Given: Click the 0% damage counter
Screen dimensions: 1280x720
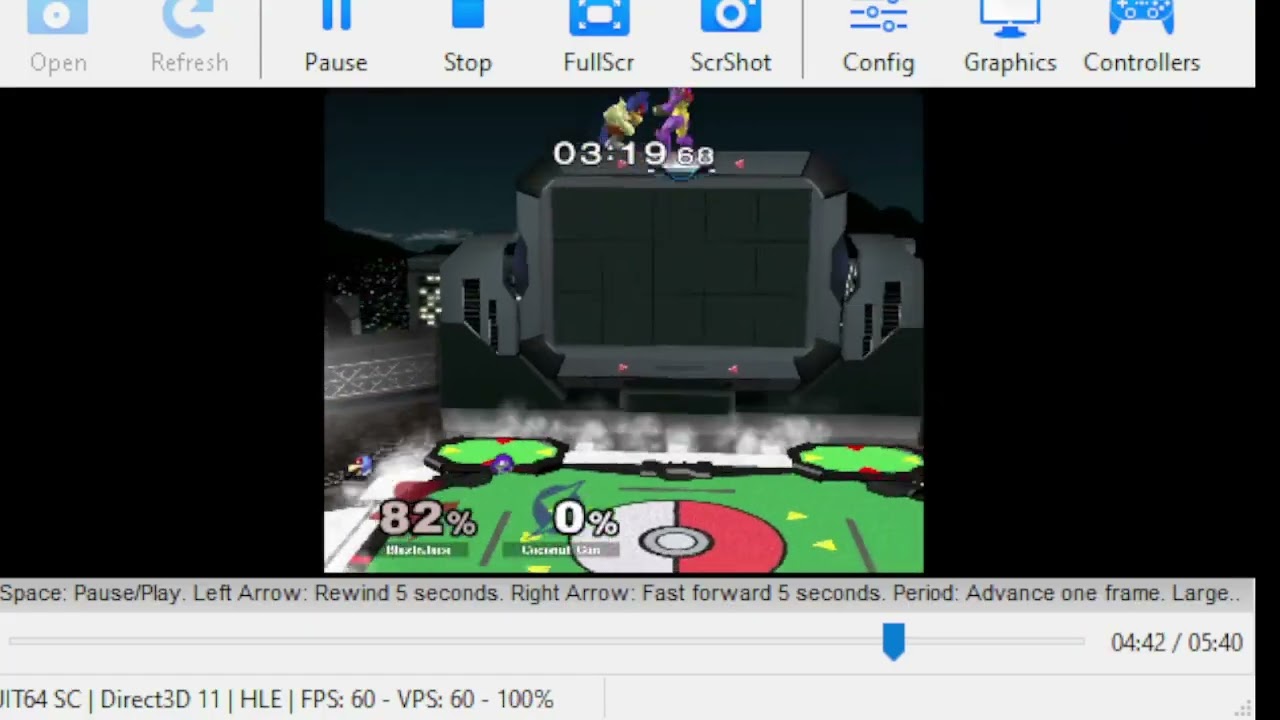Looking at the screenshot, I should pyautogui.click(x=586, y=519).
